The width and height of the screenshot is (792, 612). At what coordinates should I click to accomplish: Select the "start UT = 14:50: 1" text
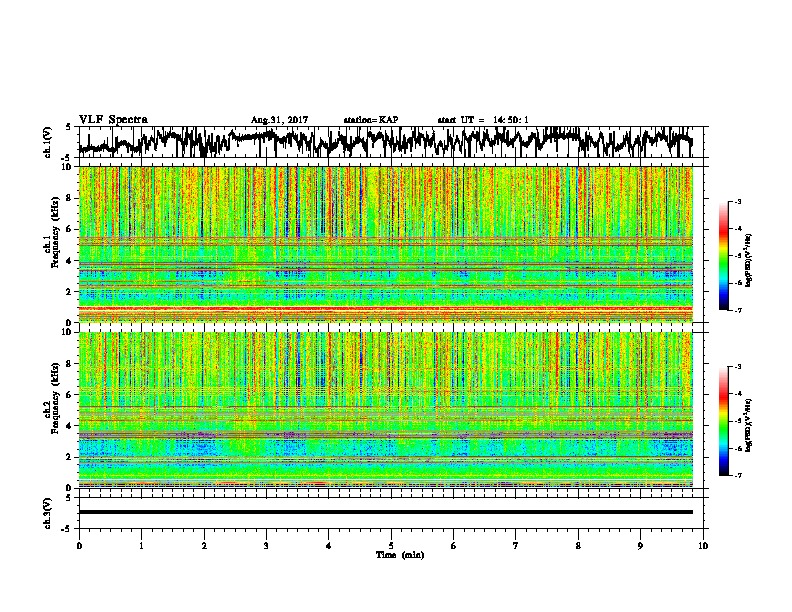(x=483, y=120)
